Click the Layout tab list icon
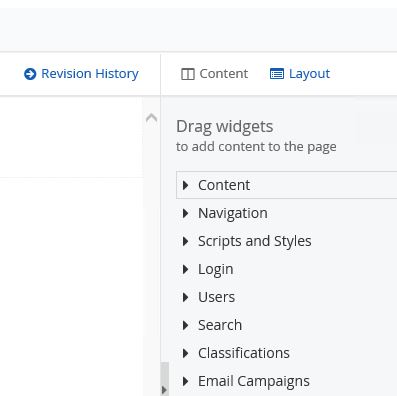 277,74
